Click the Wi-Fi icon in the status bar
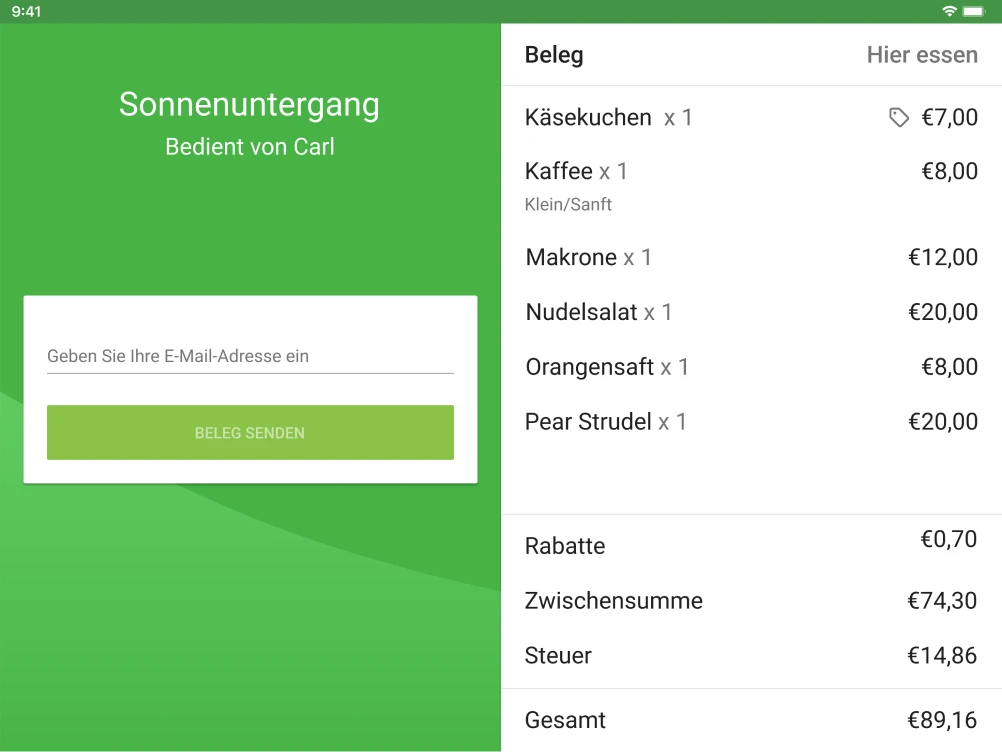 [x=950, y=11]
